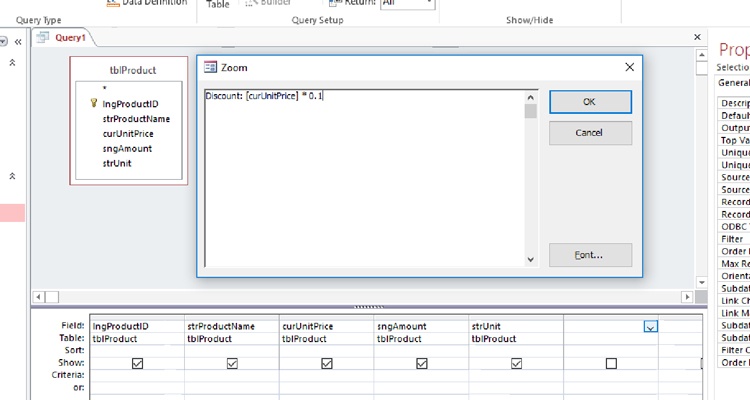Image resolution: width=750 pixels, height=400 pixels.
Task: Click the tblProduct table title
Action: coord(132,70)
